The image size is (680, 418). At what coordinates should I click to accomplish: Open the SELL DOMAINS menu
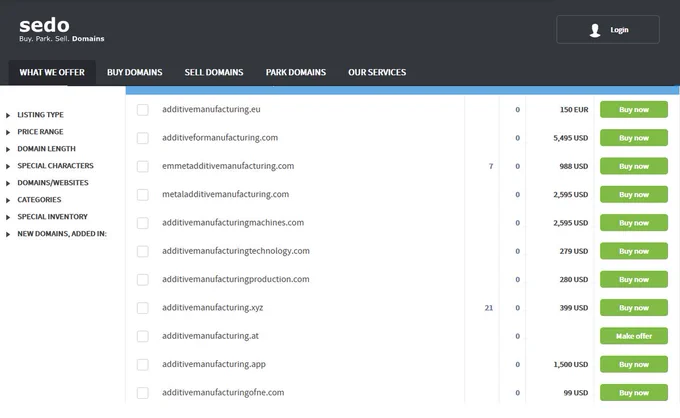point(214,72)
